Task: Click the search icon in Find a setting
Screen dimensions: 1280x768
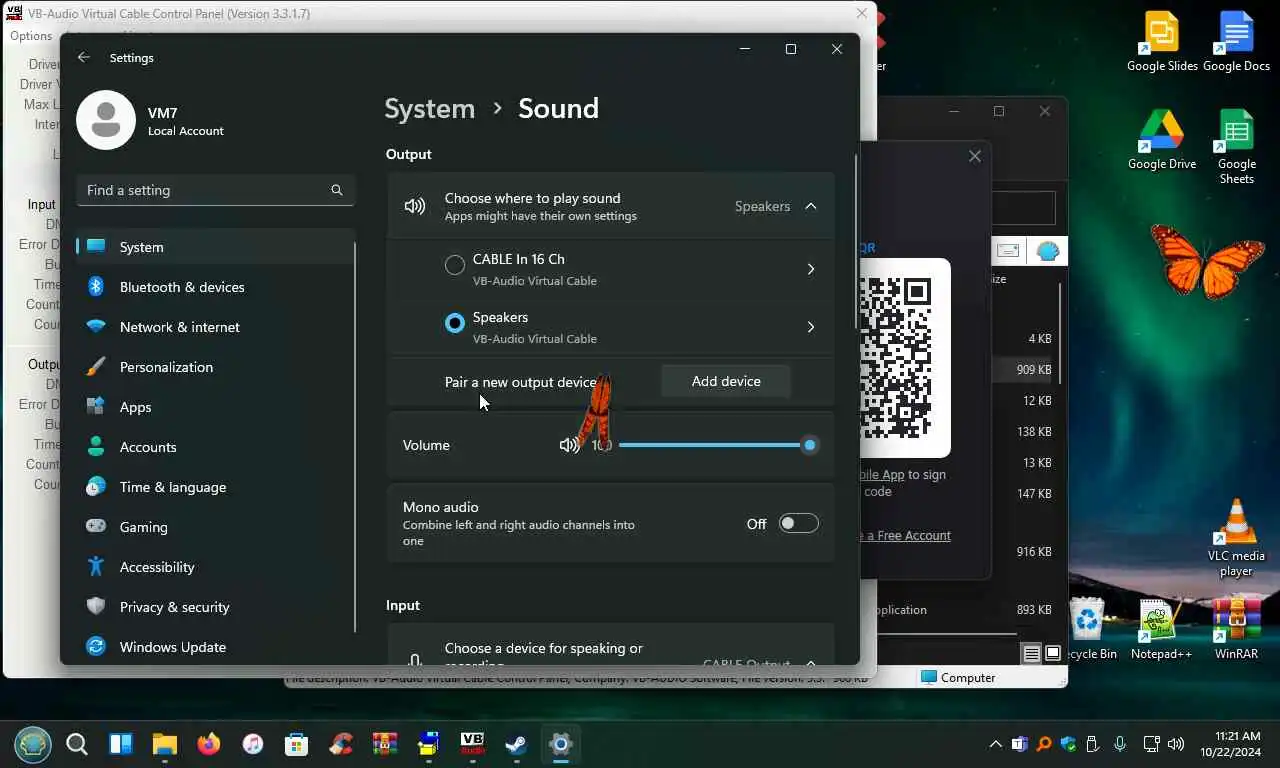Action: (x=337, y=190)
